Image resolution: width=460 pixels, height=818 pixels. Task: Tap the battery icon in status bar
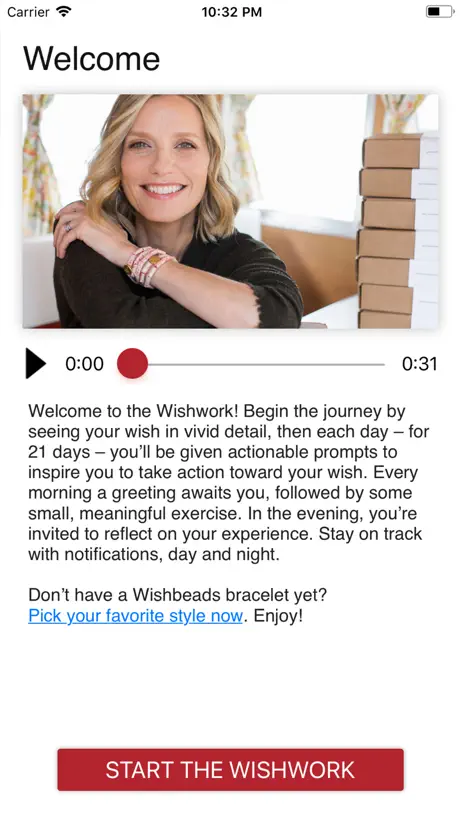pyautogui.click(x=440, y=11)
